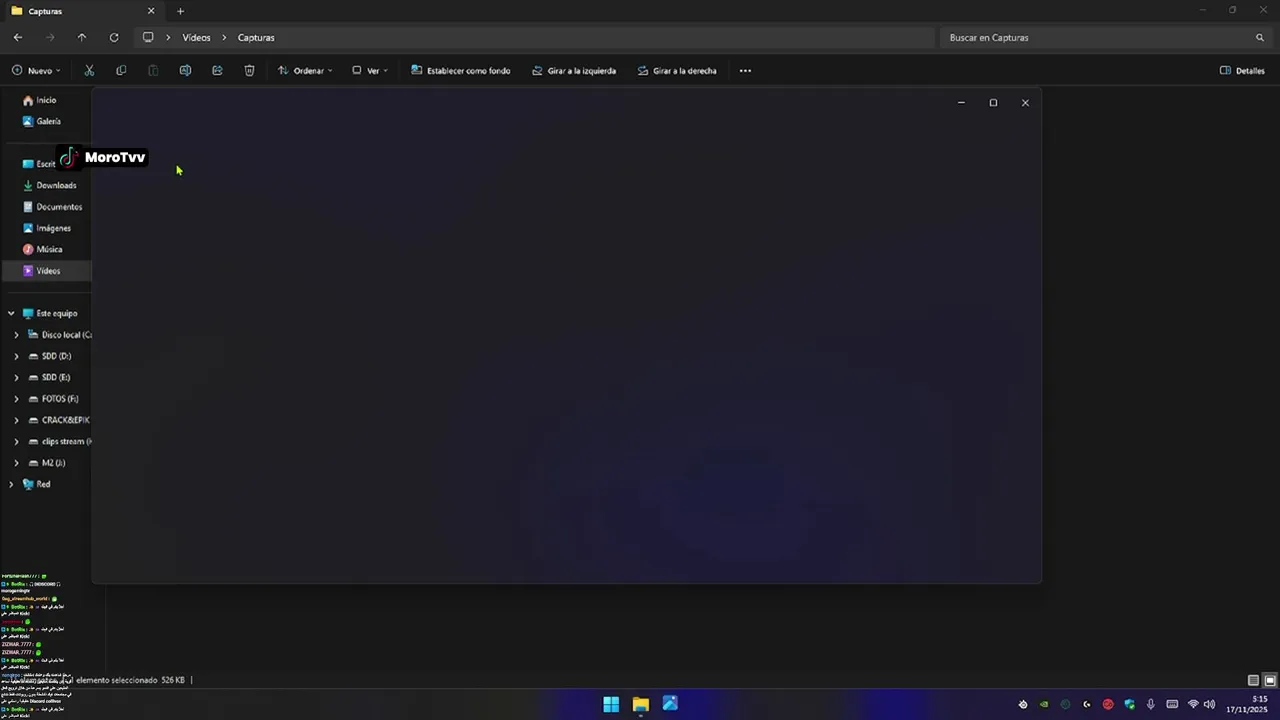This screenshot has height=720, width=1280.
Task: Close the image viewer overlay window
Action: [x=1025, y=103]
